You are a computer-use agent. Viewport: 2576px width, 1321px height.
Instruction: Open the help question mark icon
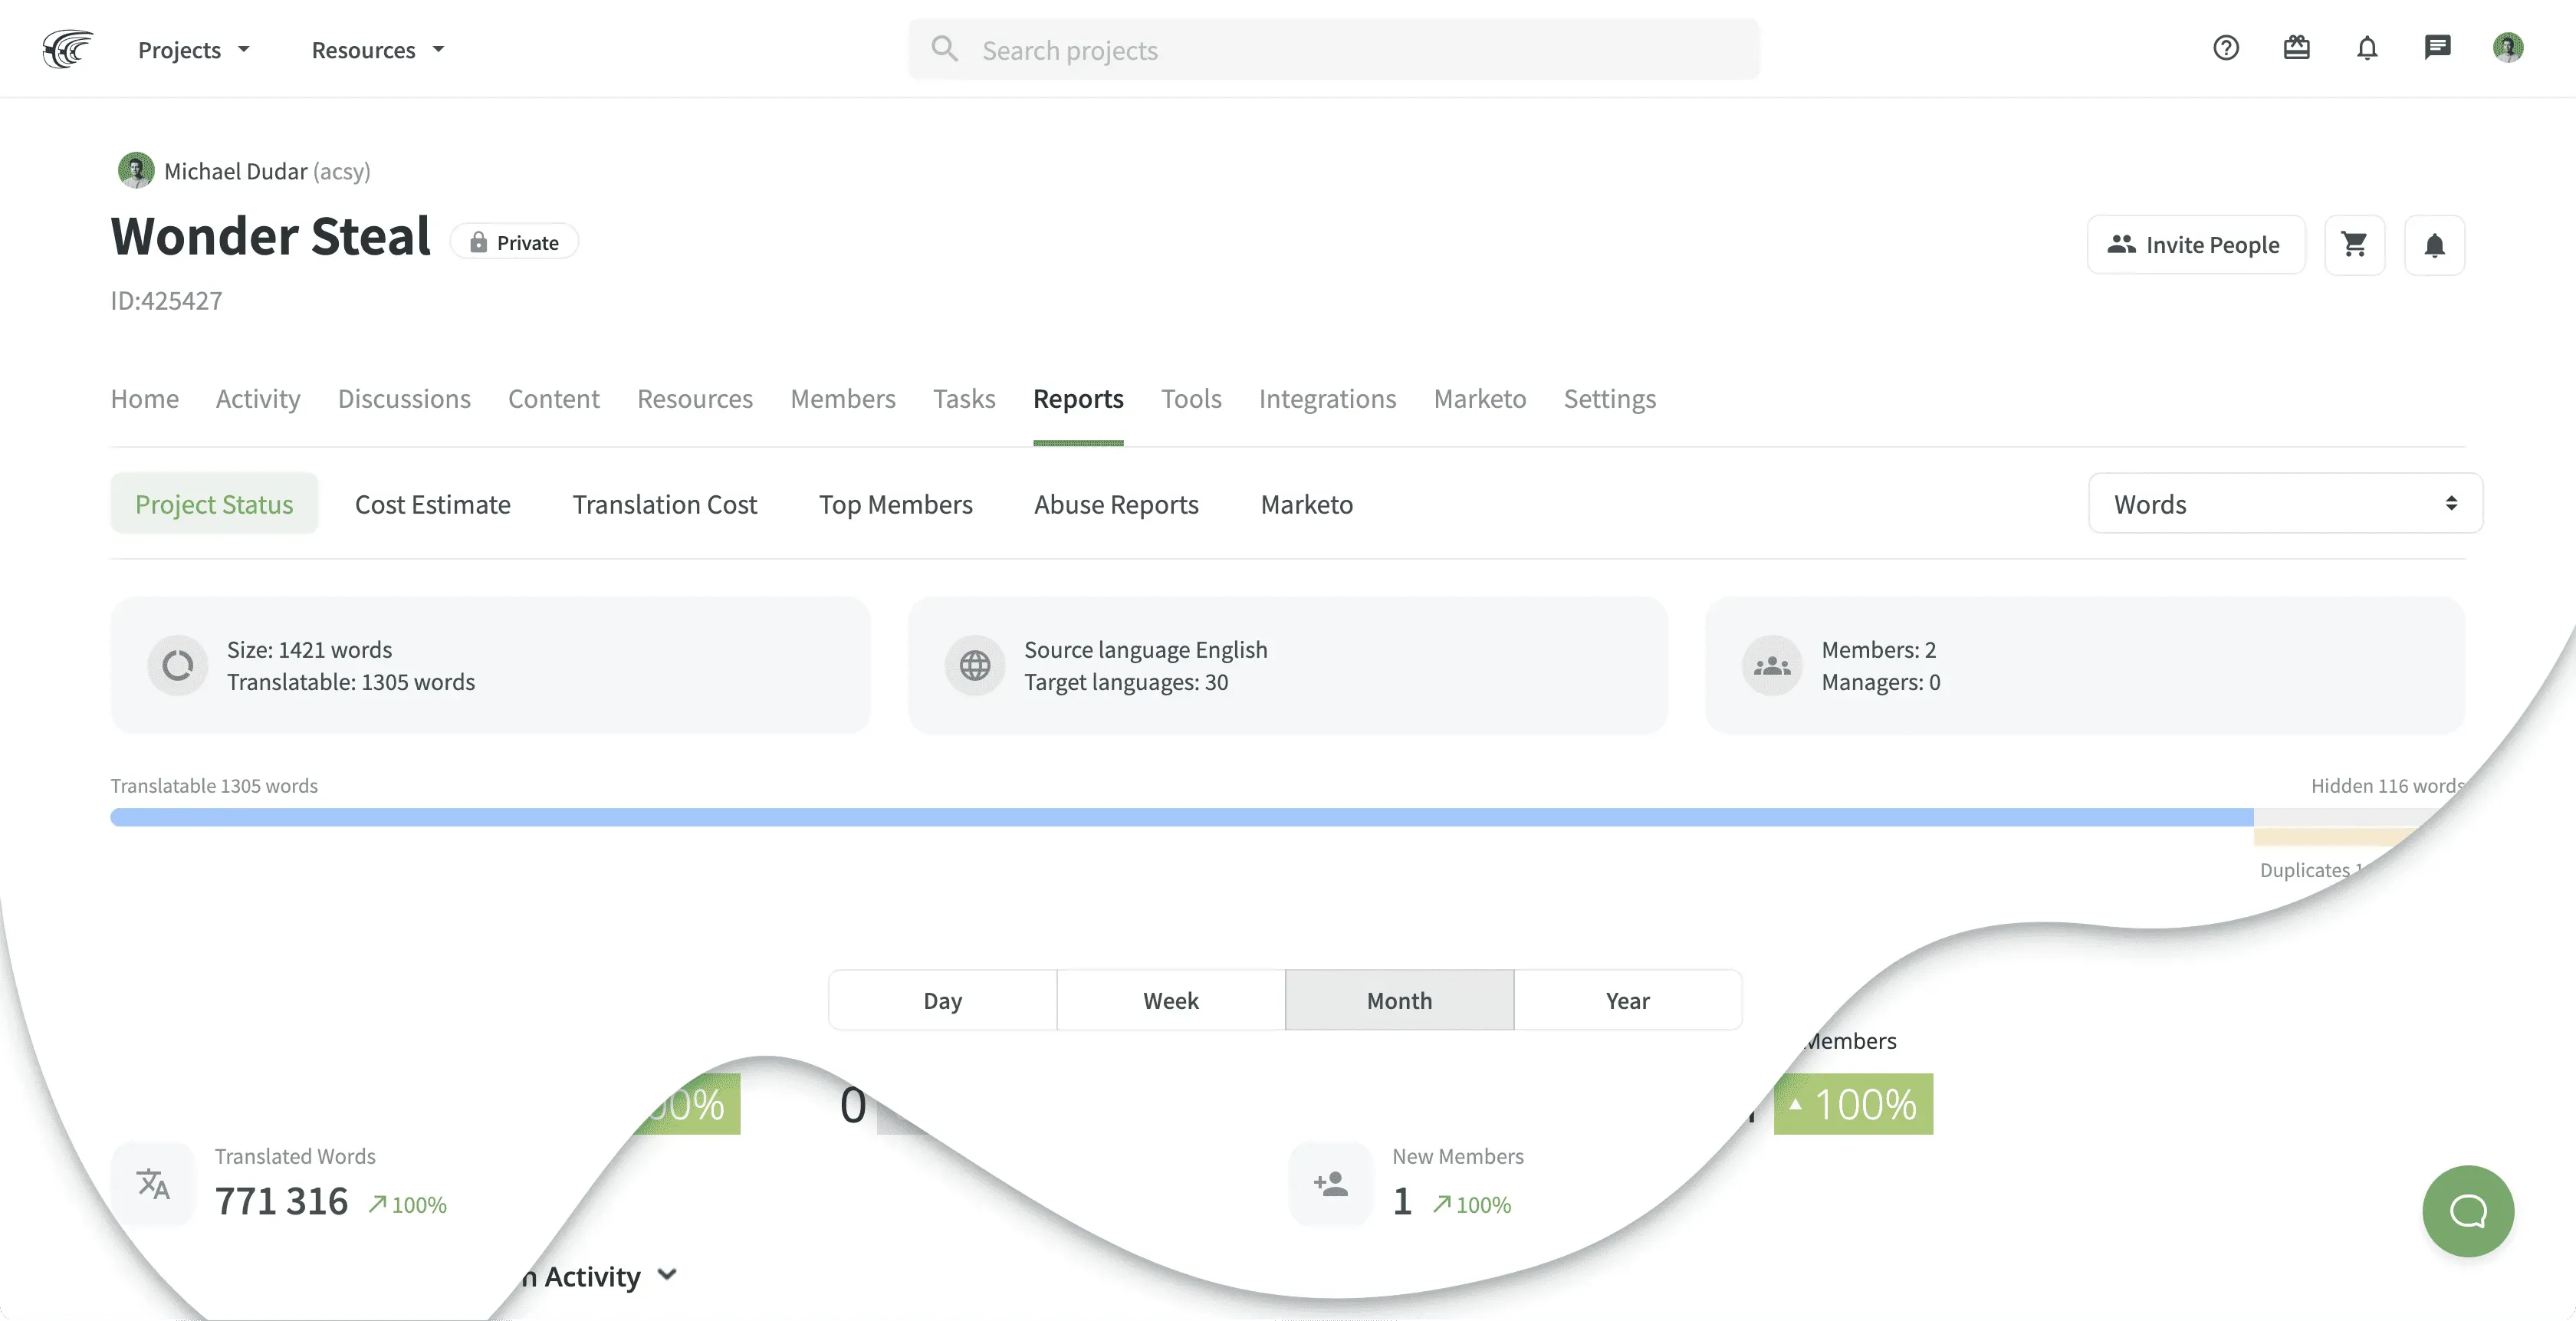coord(2226,48)
